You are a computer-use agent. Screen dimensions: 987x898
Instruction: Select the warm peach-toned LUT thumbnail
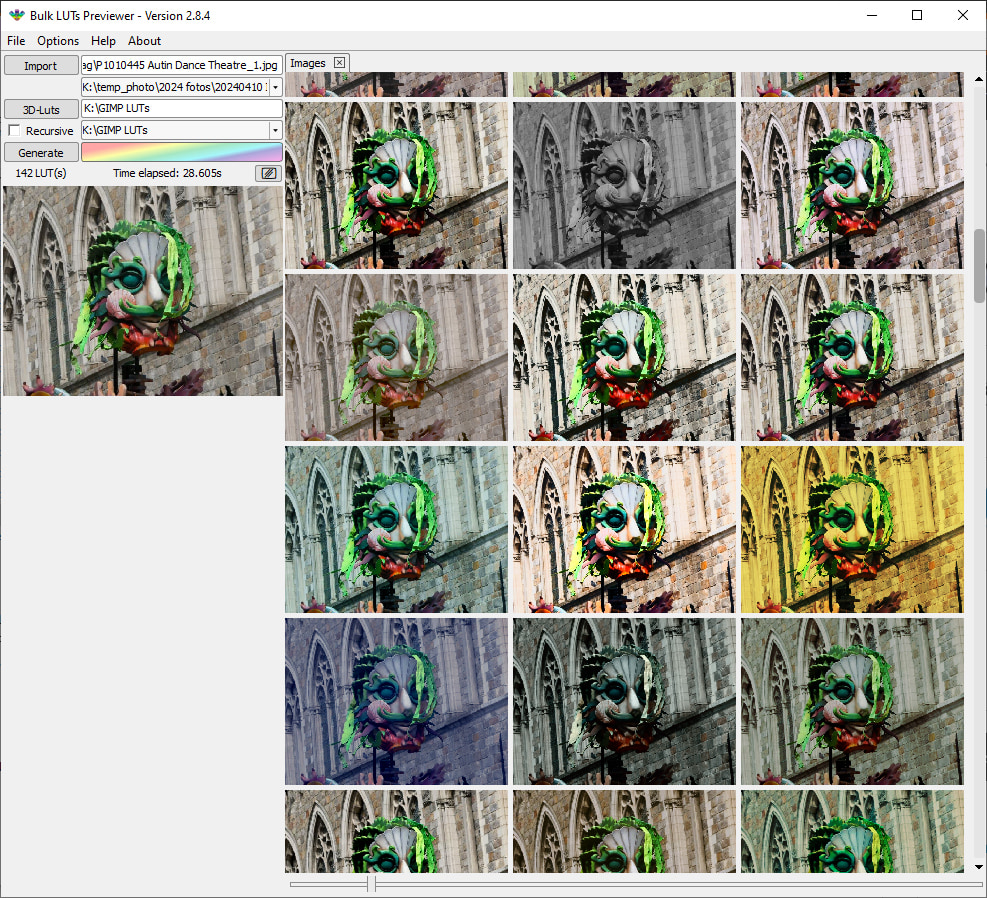click(624, 529)
